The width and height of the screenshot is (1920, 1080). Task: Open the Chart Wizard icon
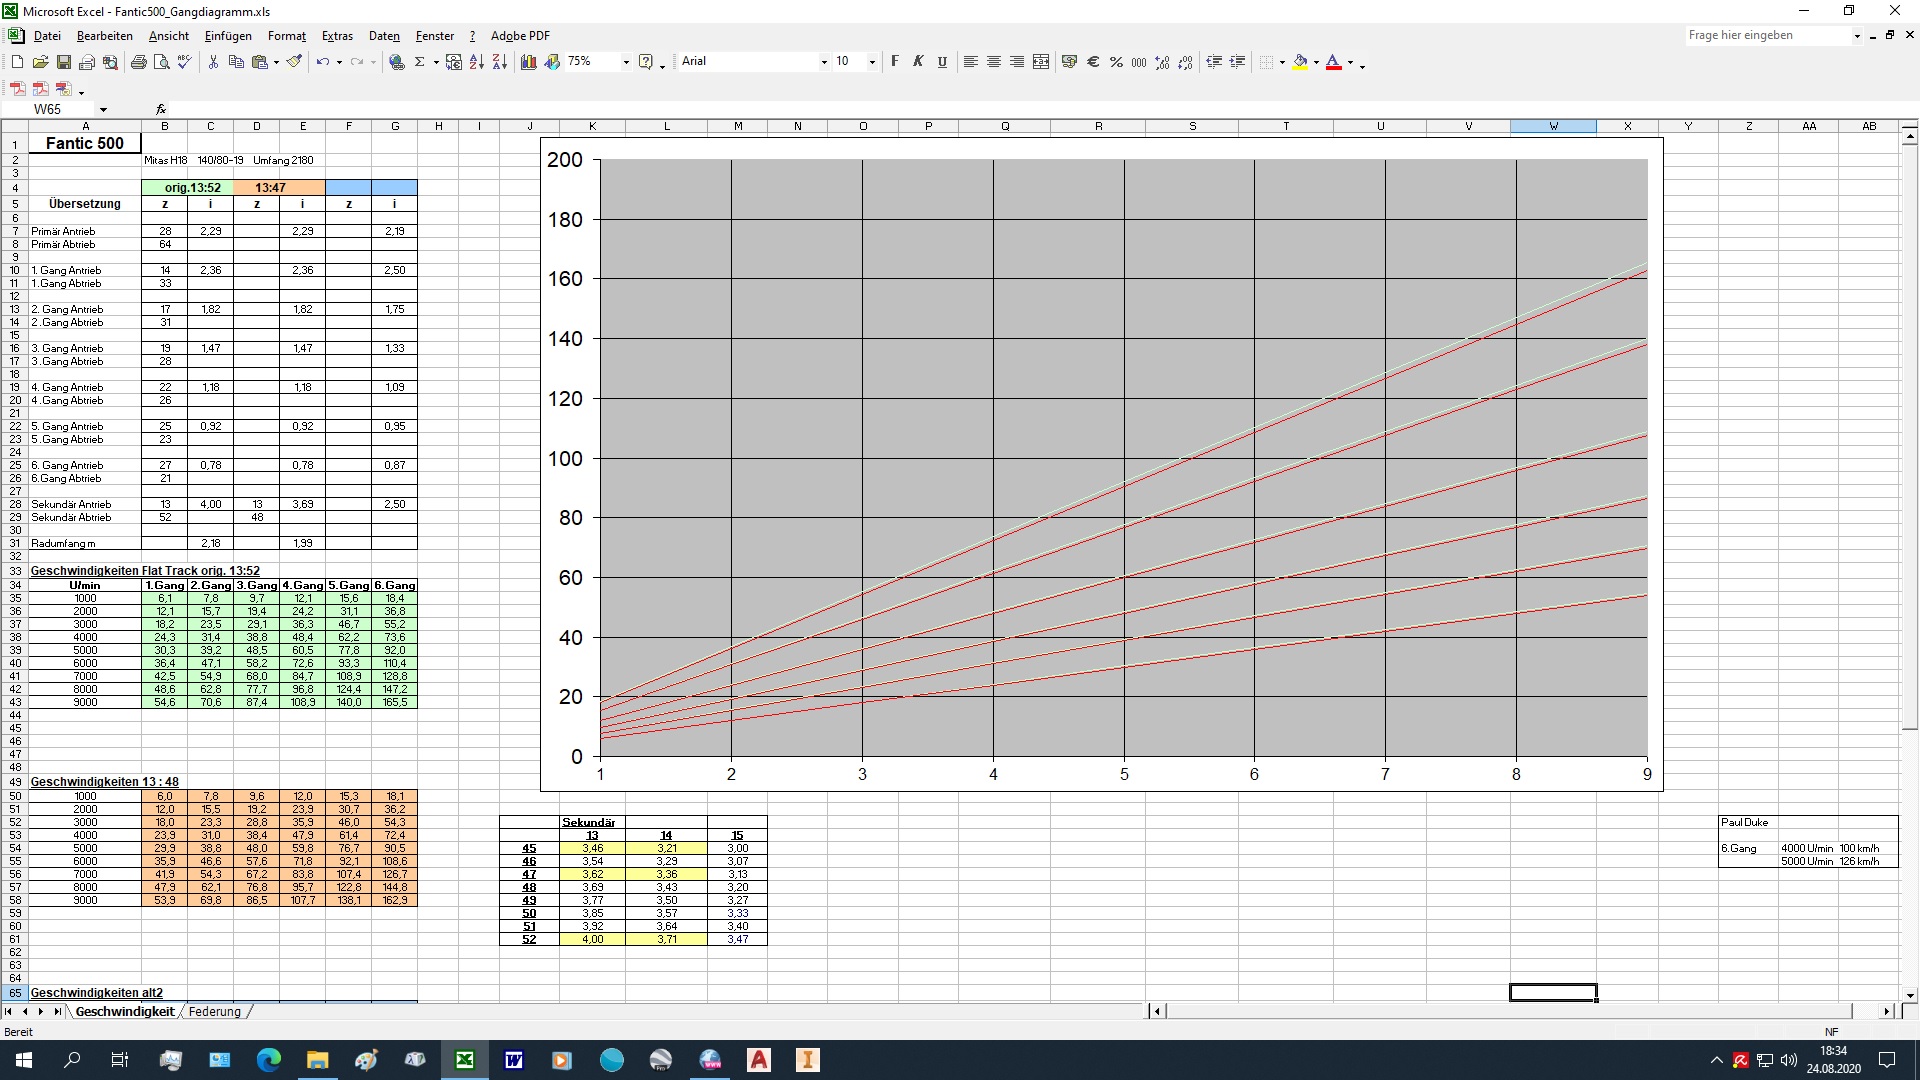(528, 62)
